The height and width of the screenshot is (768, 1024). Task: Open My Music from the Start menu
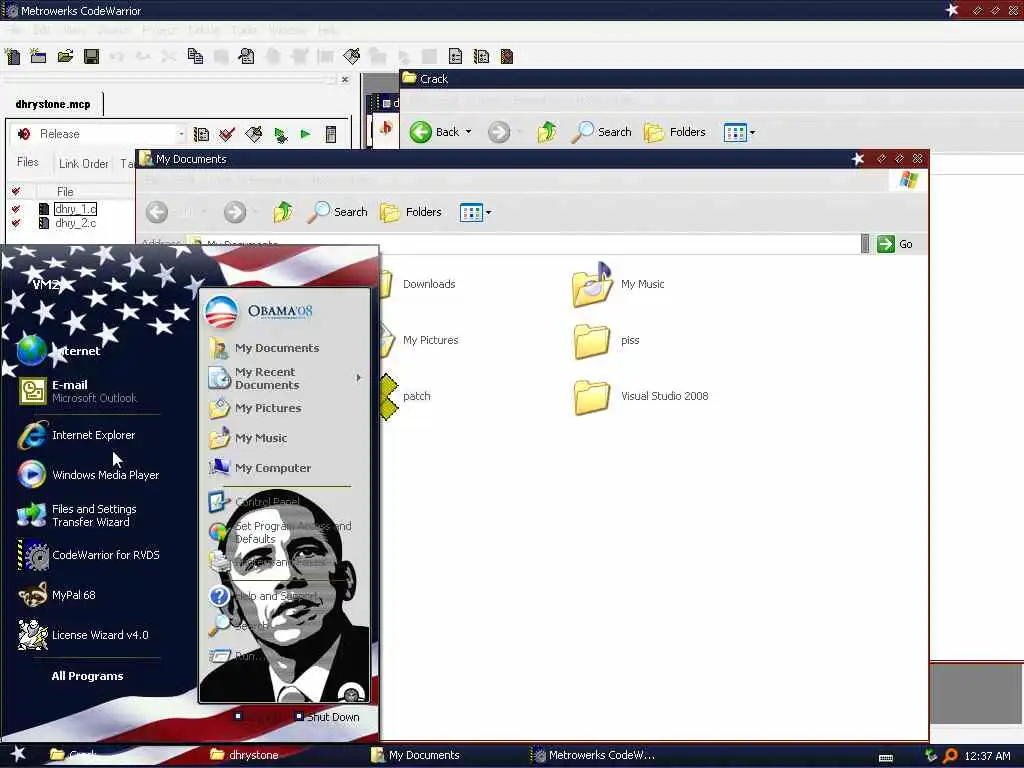(249, 438)
